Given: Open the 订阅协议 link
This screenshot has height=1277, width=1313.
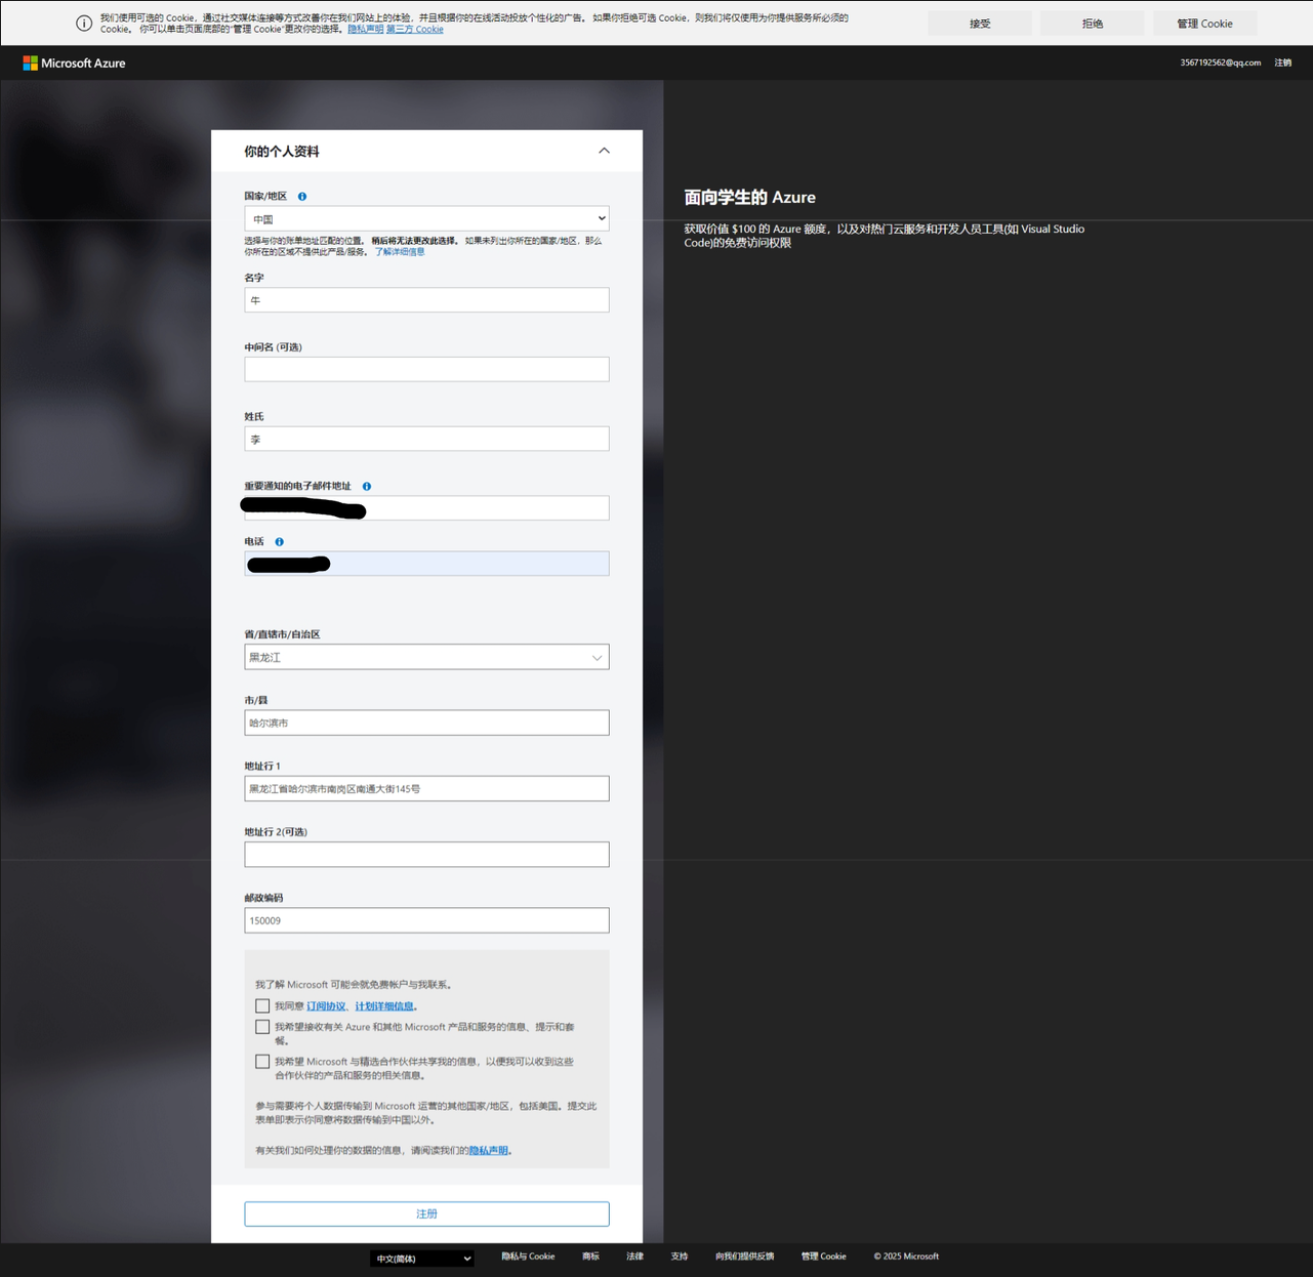Looking at the screenshot, I should click(x=326, y=1006).
